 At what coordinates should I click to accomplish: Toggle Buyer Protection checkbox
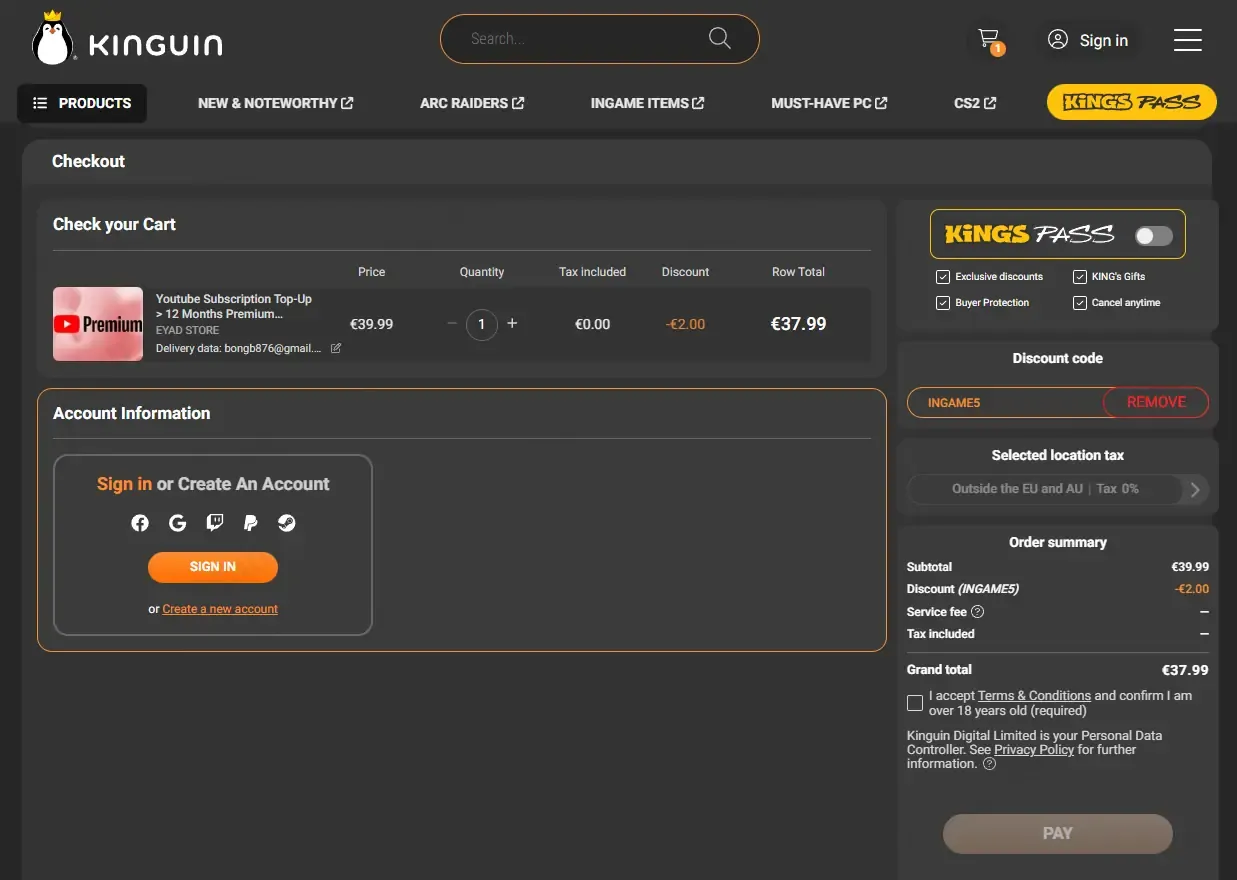point(942,303)
